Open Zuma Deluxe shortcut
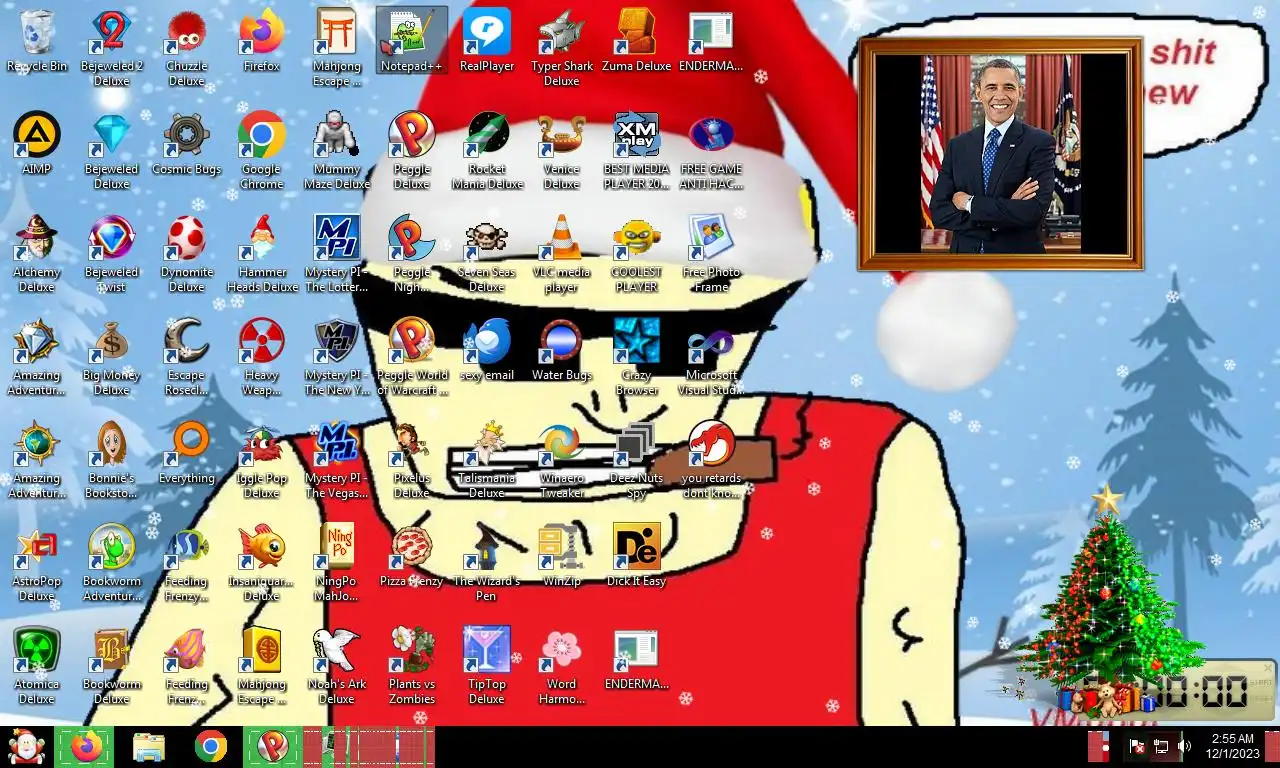The image size is (1280, 768). pyautogui.click(x=637, y=42)
